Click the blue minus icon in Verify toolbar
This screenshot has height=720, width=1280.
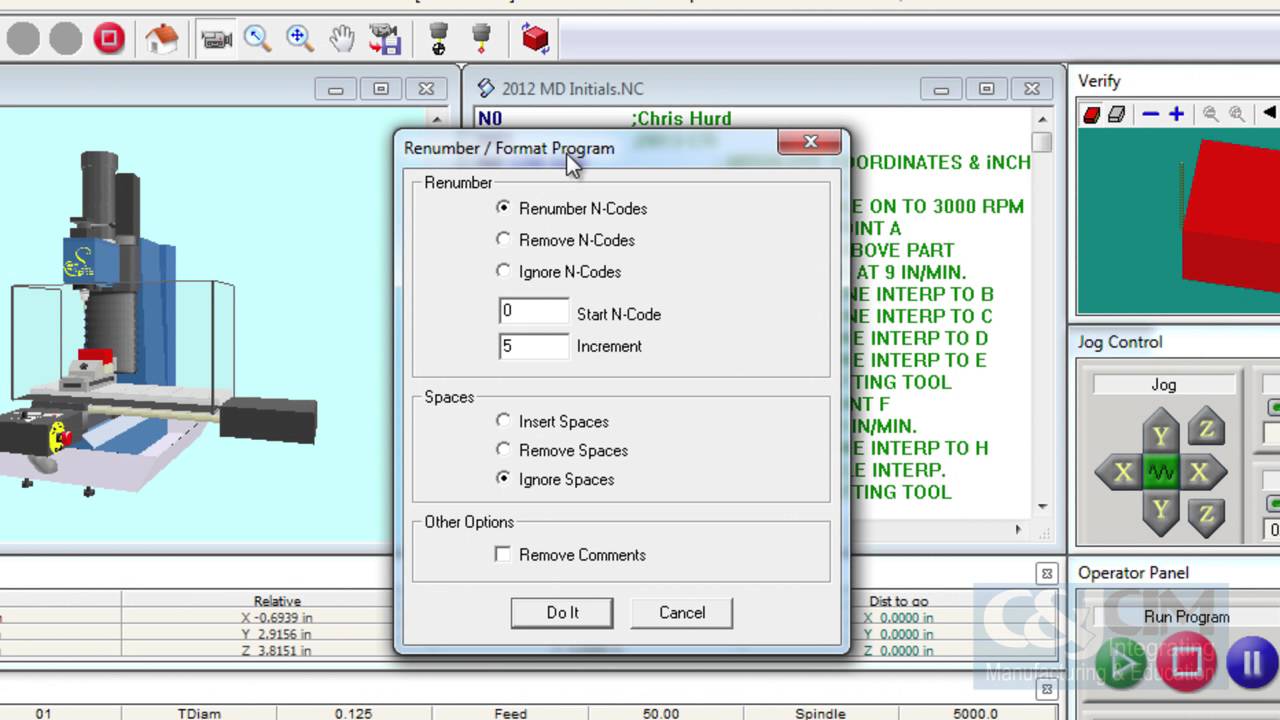click(1151, 114)
